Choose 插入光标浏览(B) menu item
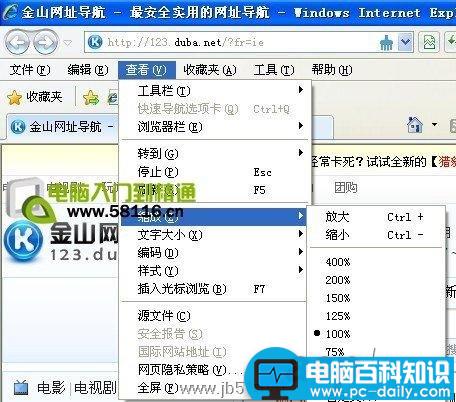Viewport: 456px width, 402px height. tap(214, 289)
